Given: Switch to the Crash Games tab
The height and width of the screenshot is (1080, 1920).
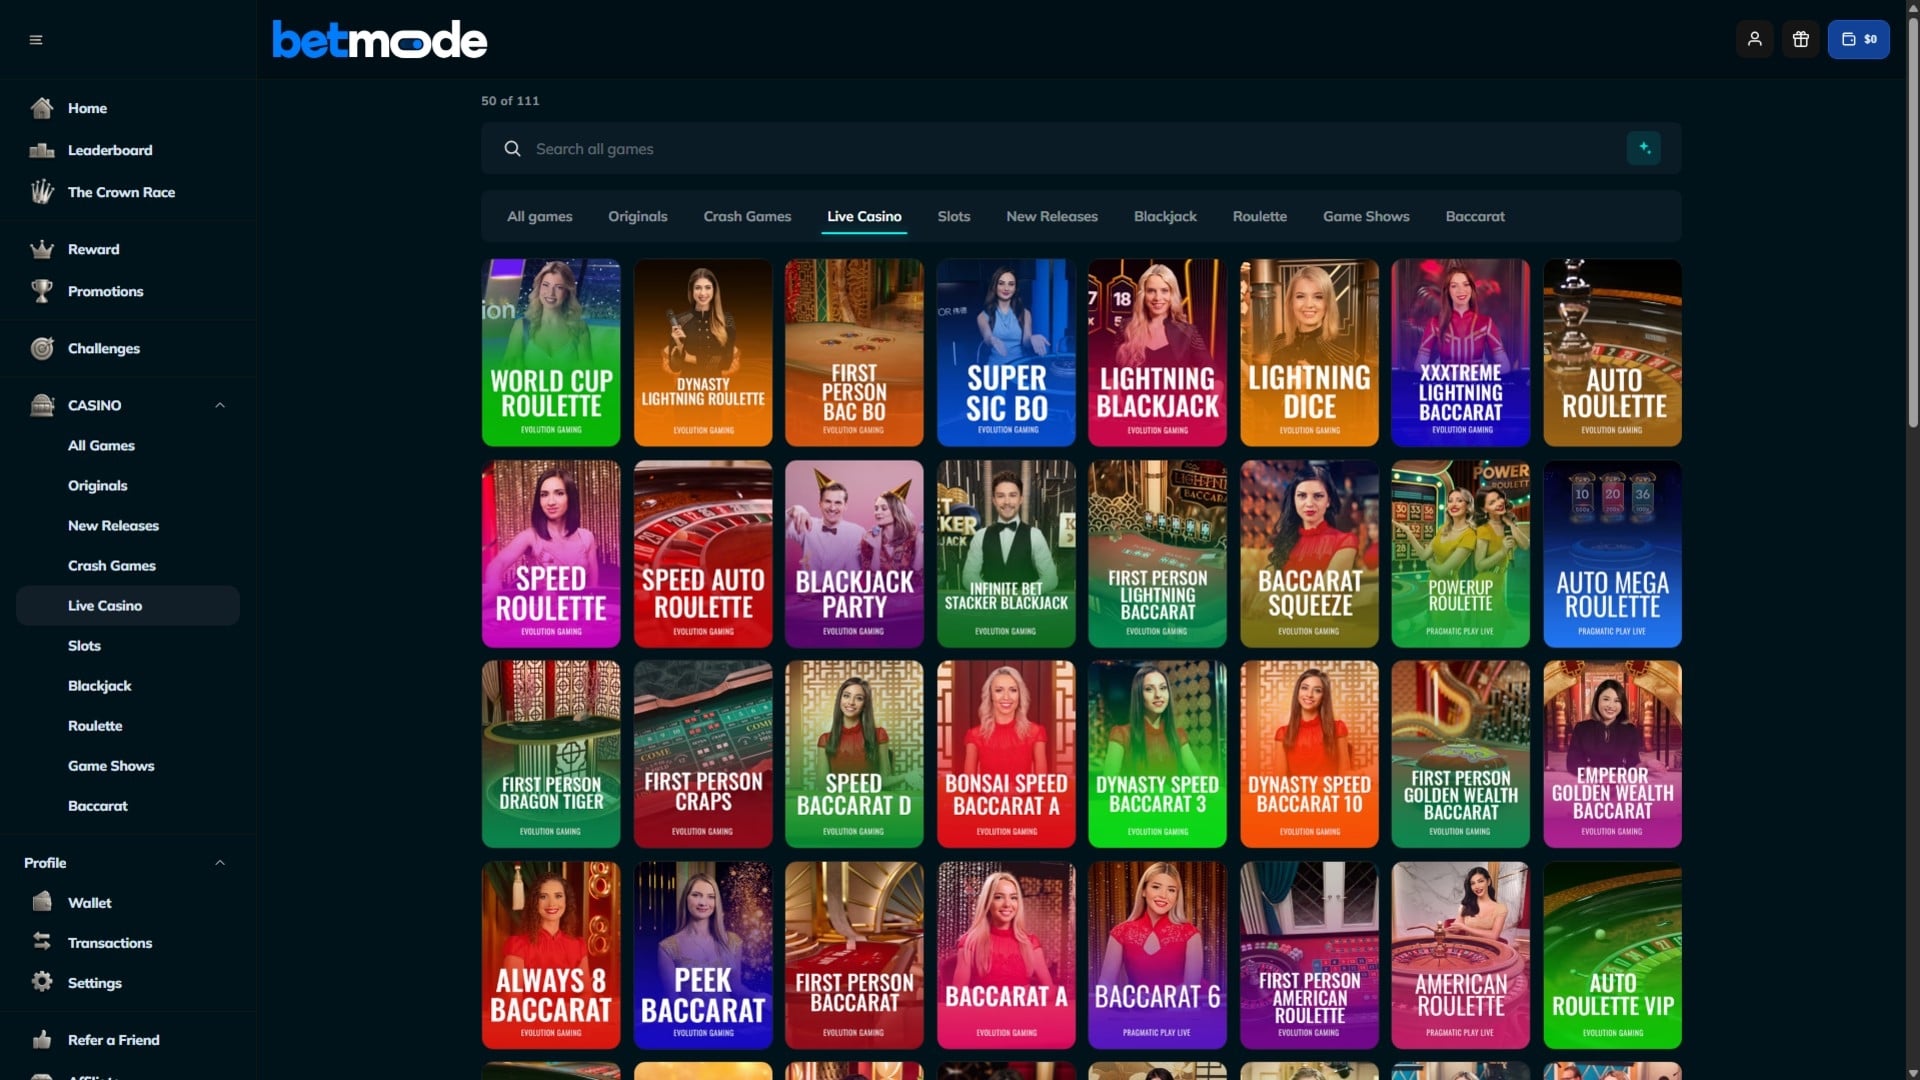Looking at the screenshot, I should [x=747, y=216].
